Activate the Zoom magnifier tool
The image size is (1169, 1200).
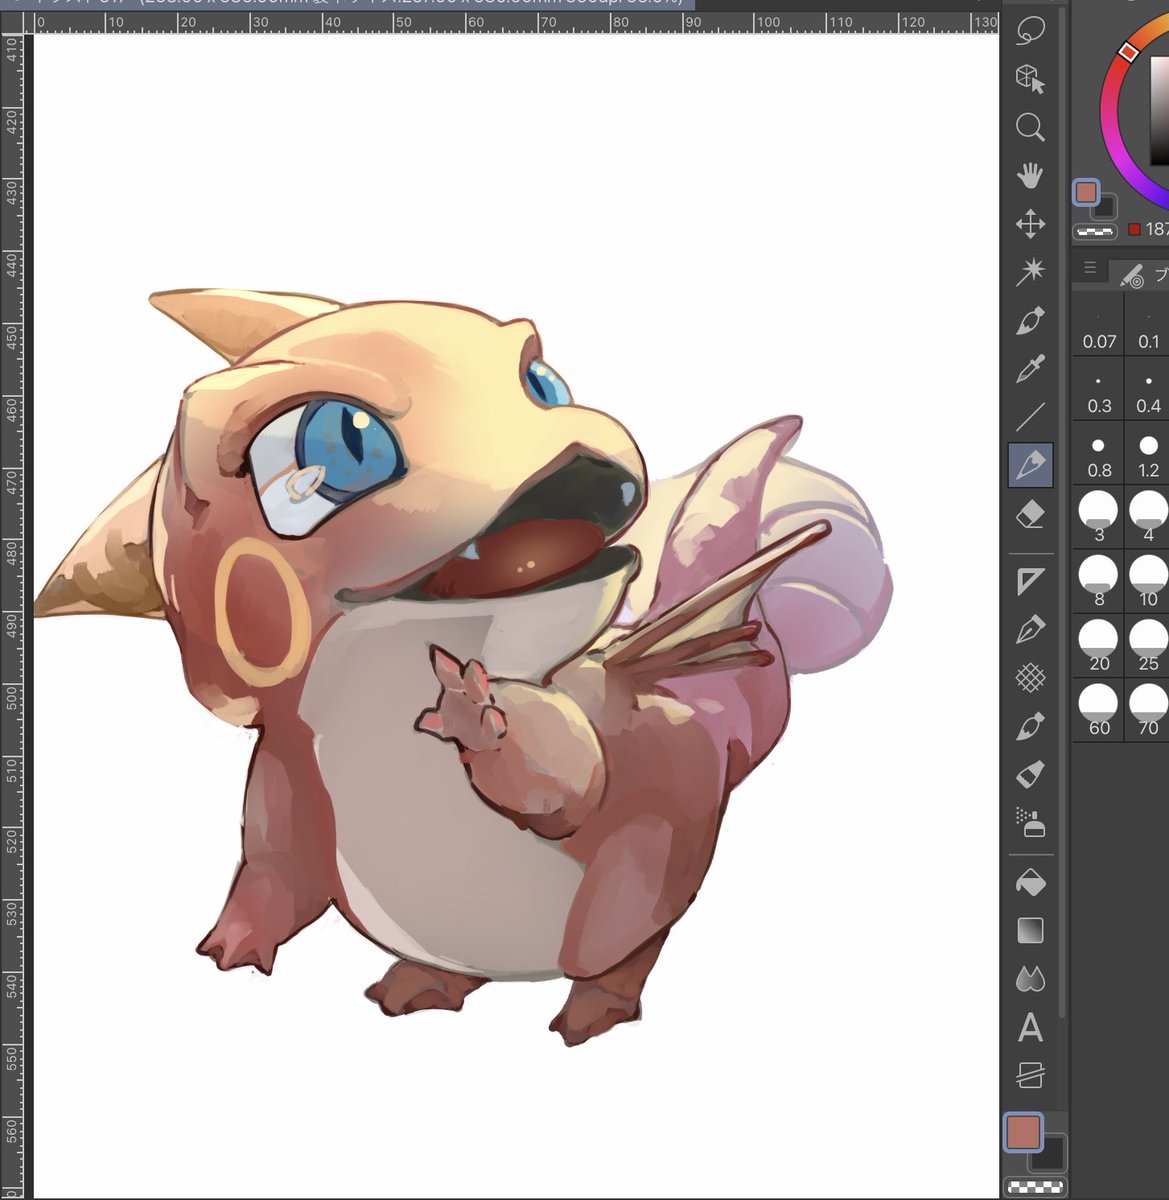tap(1030, 127)
